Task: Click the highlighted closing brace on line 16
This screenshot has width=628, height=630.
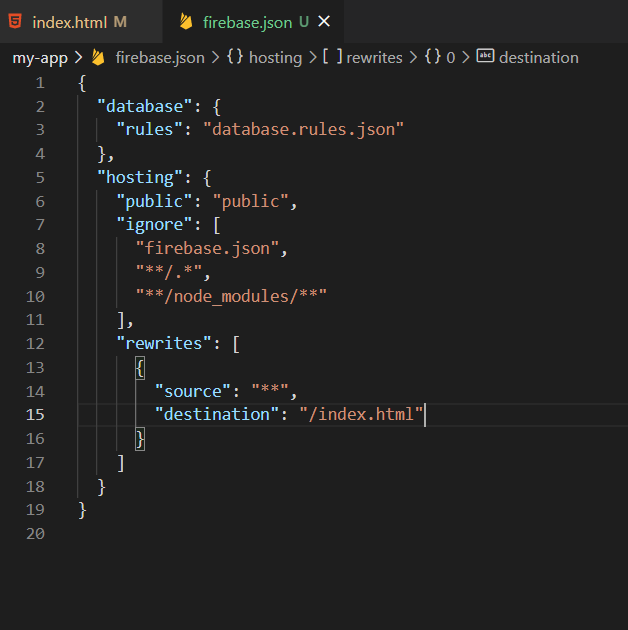Action: pyautogui.click(x=140, y=439)
